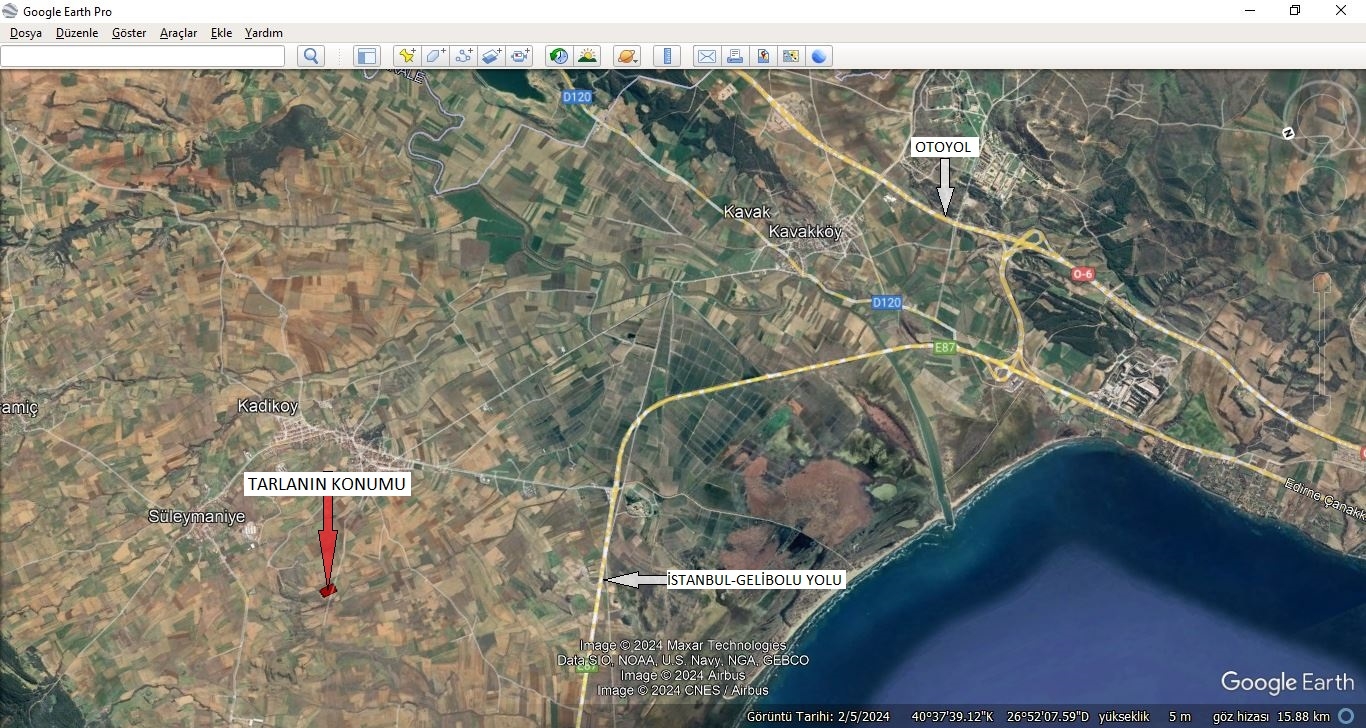Image resolution: width=1366 pixels, height=728 pixels.
Task: Expand the Ekle menu
Action: coord(221,33)
